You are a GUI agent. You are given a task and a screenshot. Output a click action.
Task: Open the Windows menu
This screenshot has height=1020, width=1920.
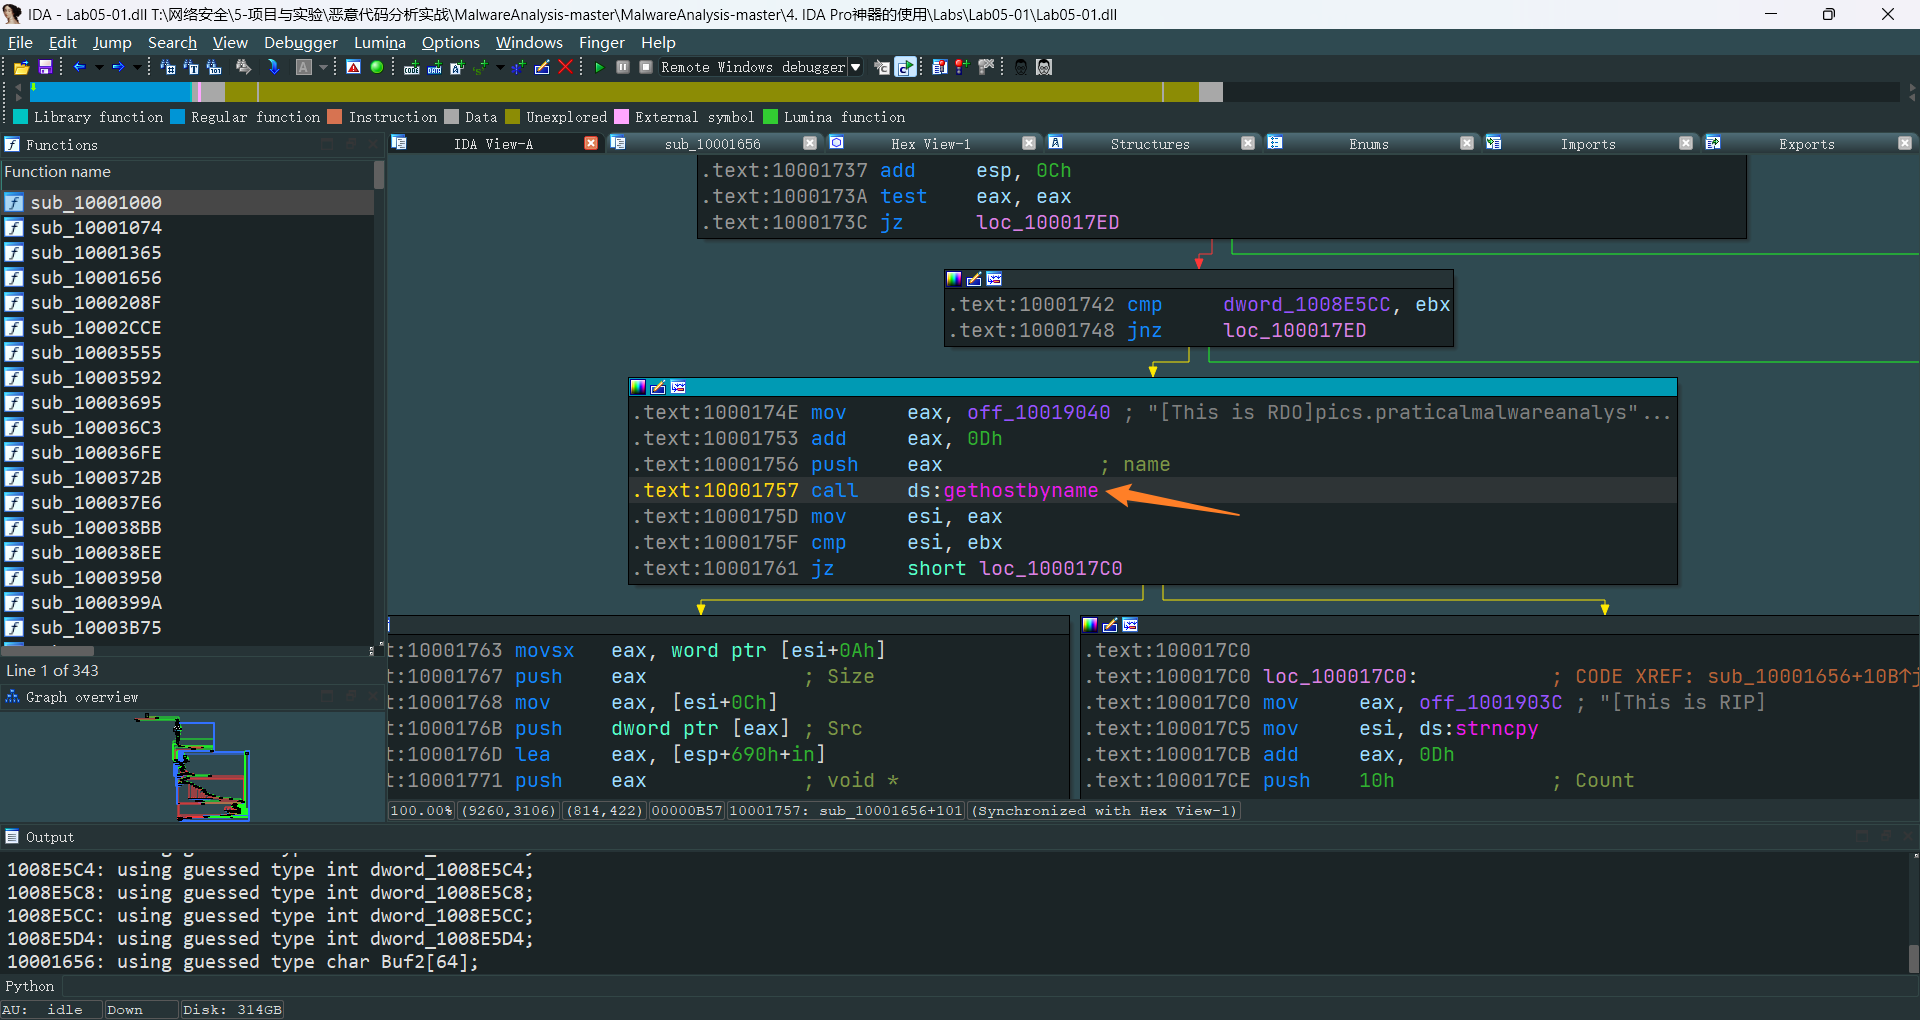[x=529, y=42]
